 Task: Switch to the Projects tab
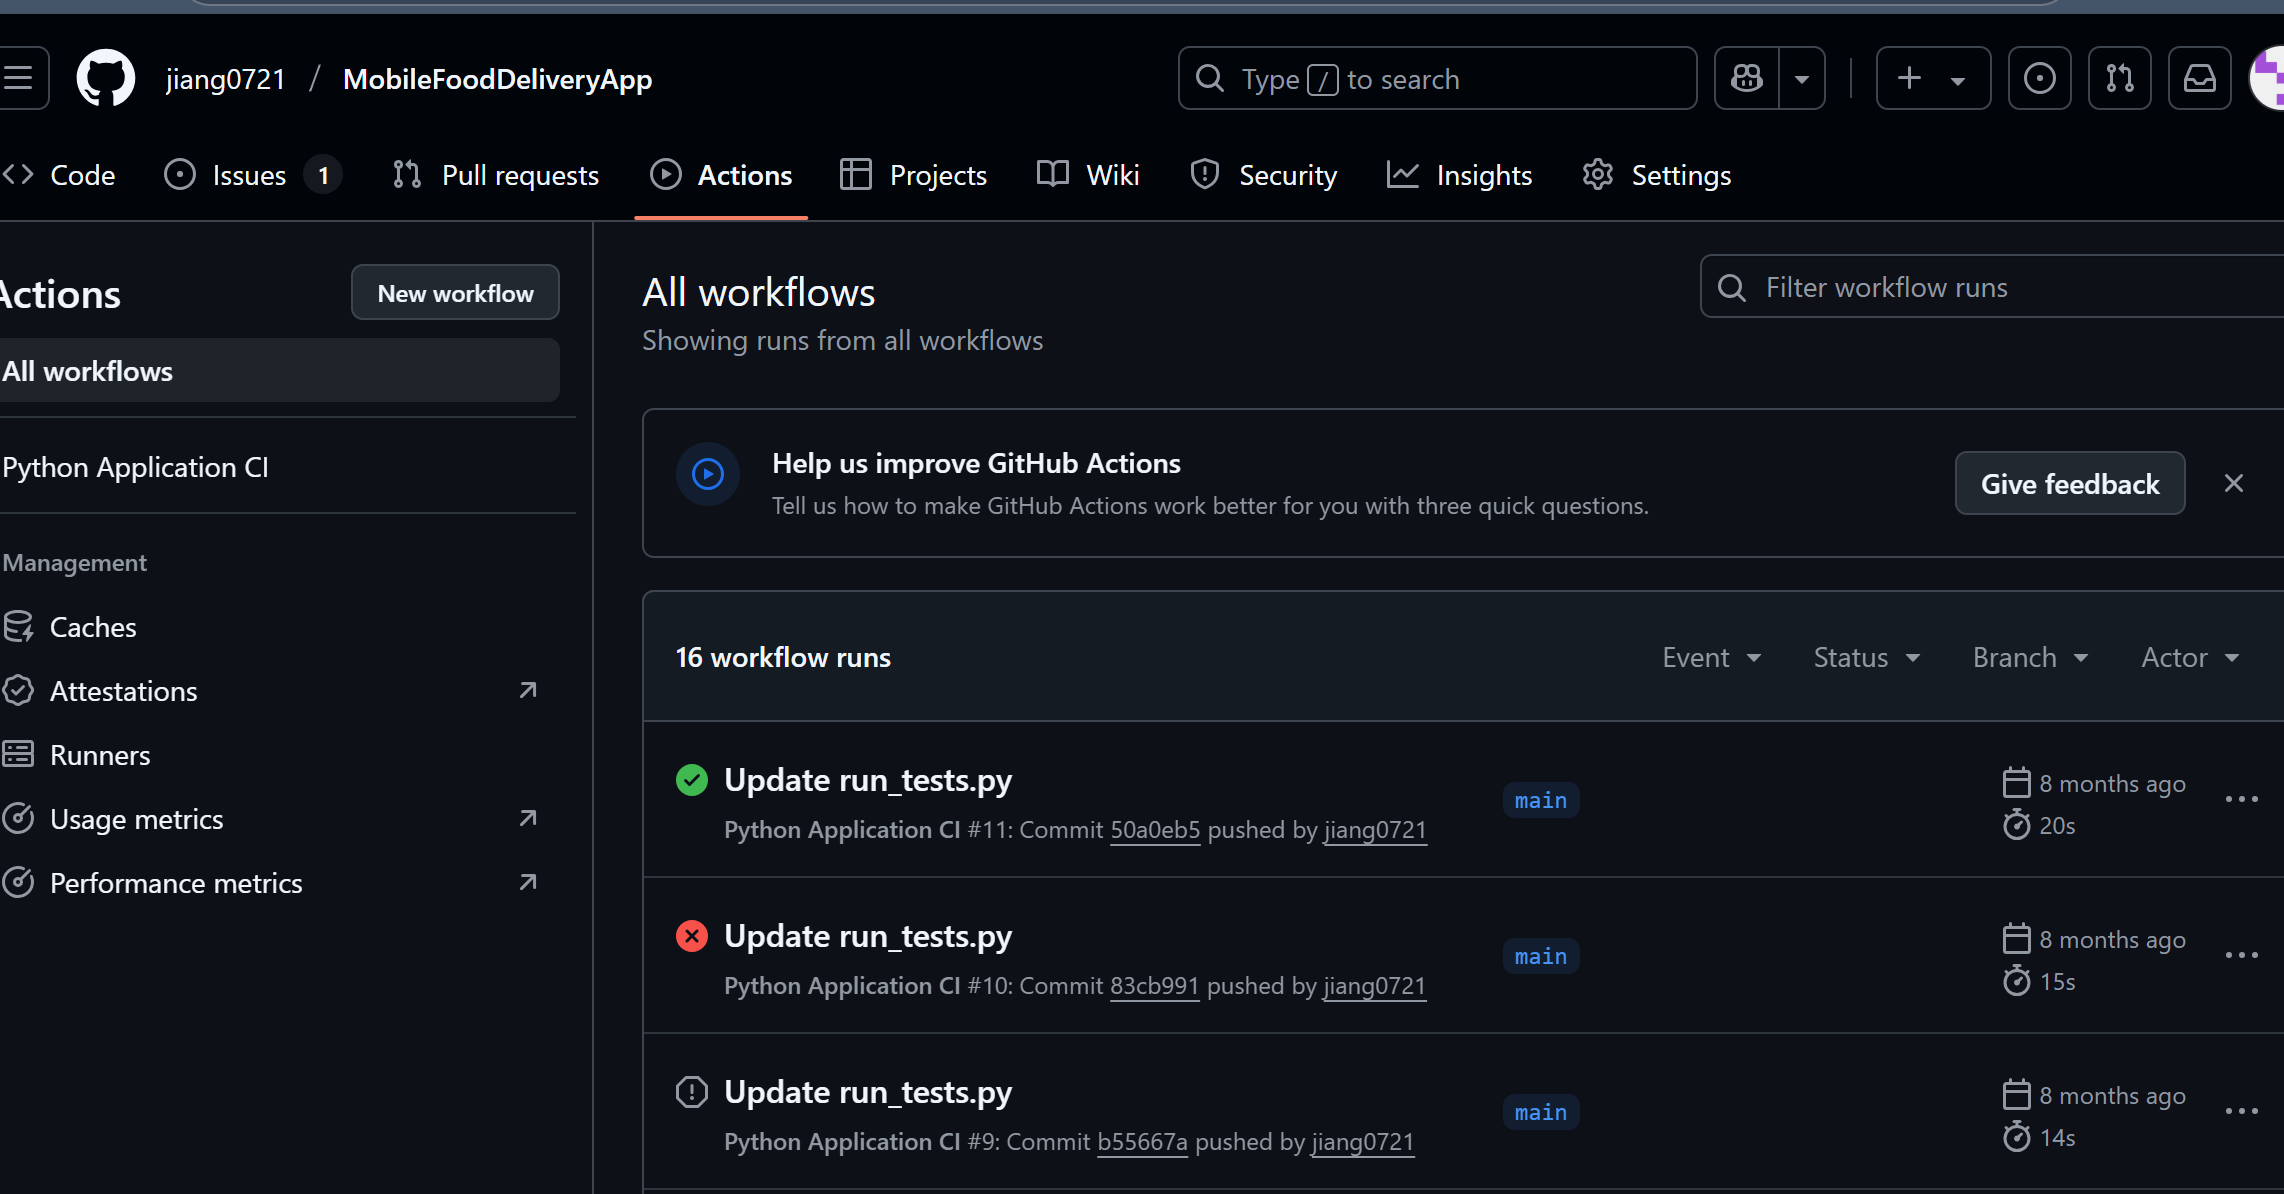[x=913, y=175]
